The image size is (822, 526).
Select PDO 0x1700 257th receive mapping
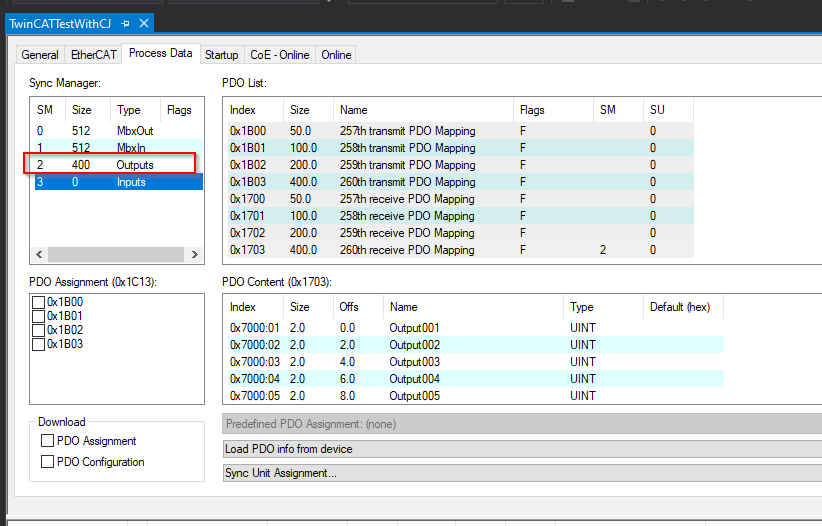pyautogui.click(x=459, y=199)
